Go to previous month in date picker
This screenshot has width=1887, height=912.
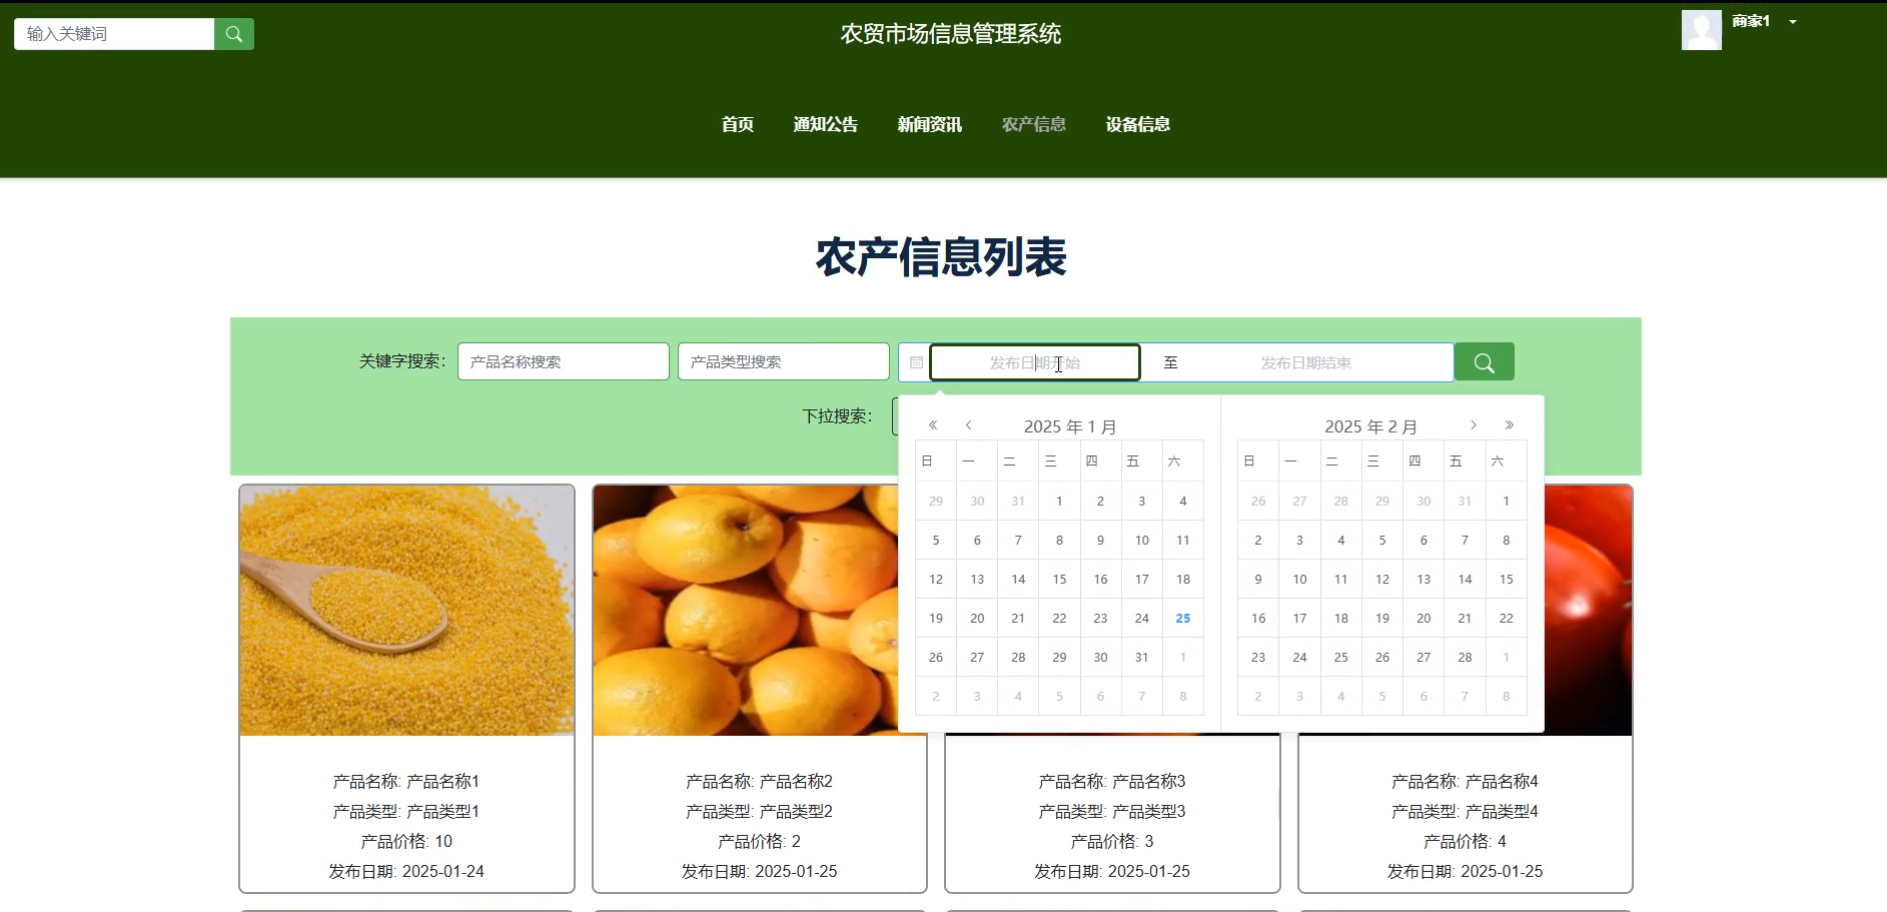pyautogui.click(x=968, y=426)
